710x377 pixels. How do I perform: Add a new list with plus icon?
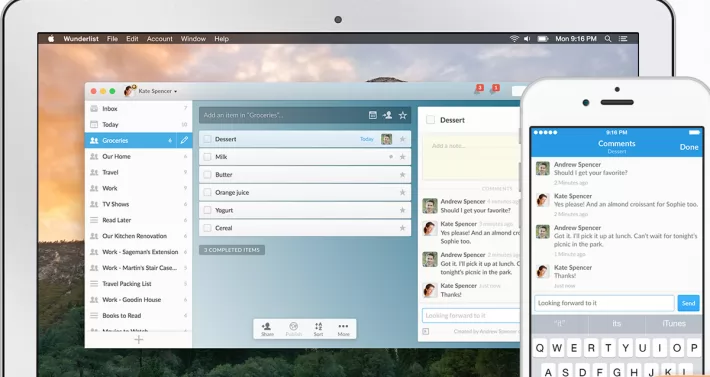coord(139,339)
